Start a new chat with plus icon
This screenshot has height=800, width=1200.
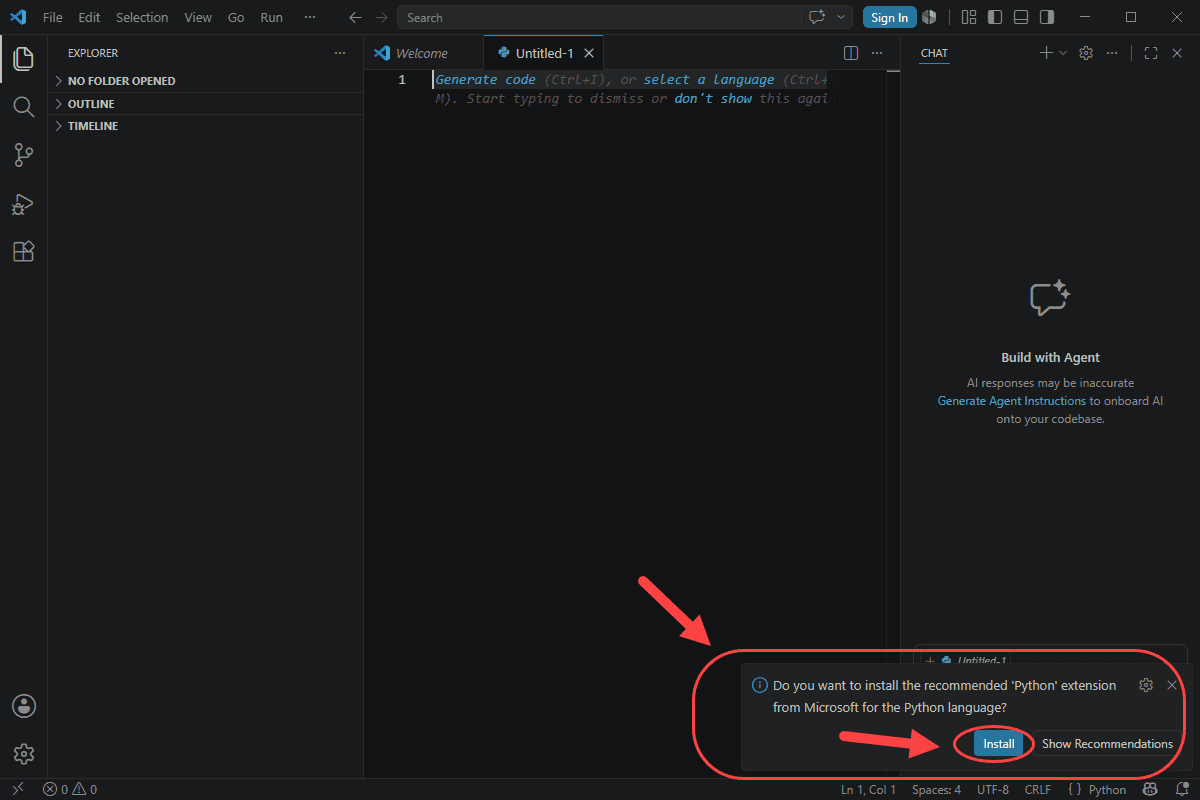tap(1046, 53)
